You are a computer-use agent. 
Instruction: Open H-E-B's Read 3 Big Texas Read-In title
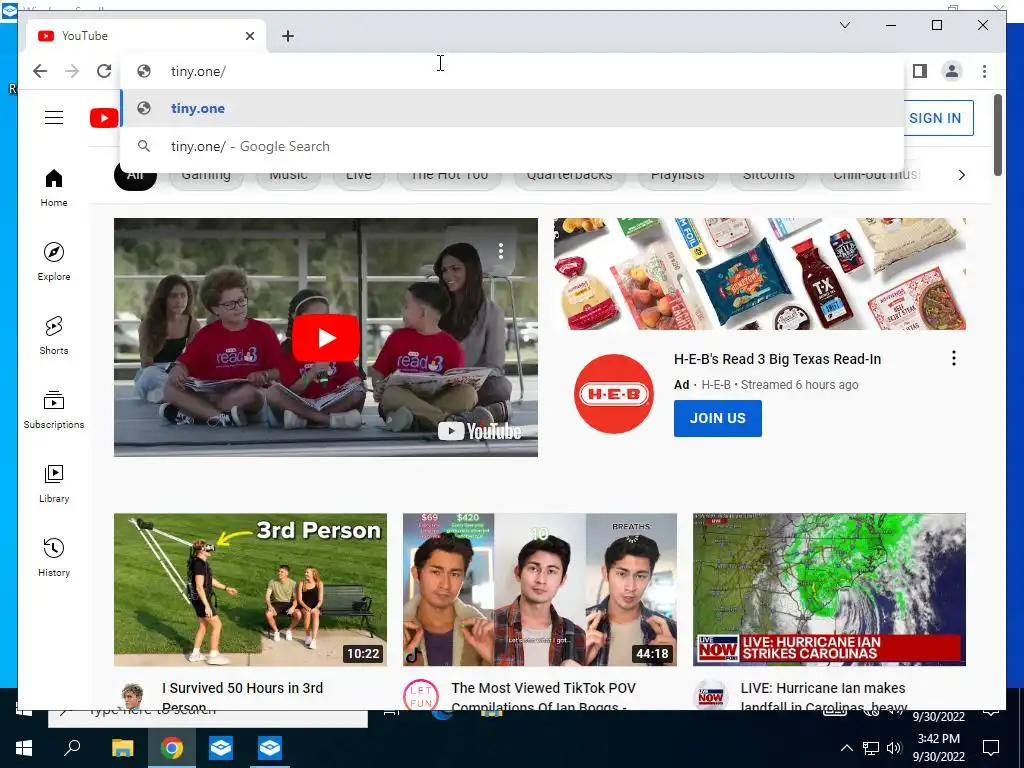[x=777, y=359]
